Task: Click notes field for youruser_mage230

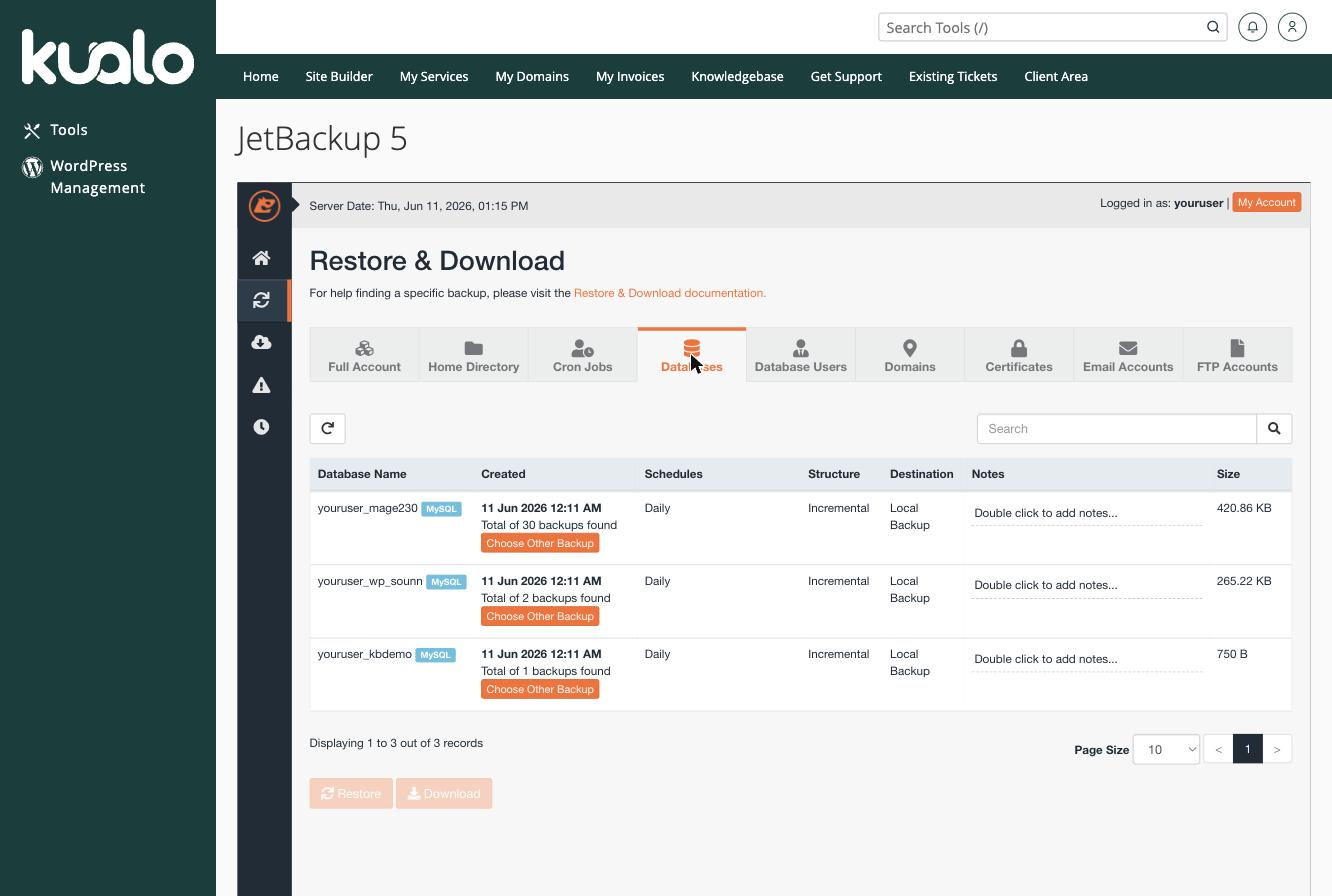Action: (1086, 513)
